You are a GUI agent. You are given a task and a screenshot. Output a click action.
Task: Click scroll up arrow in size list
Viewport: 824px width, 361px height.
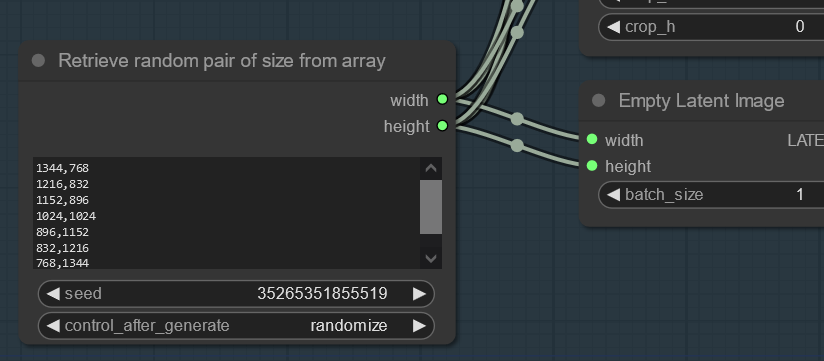[431, 168]
